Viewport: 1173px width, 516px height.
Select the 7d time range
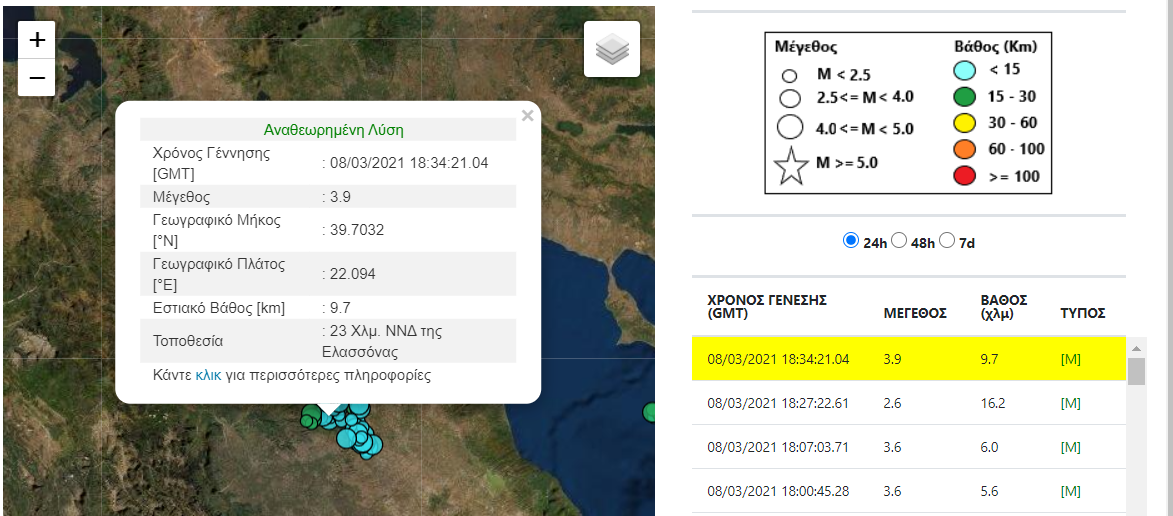(947, 240)
